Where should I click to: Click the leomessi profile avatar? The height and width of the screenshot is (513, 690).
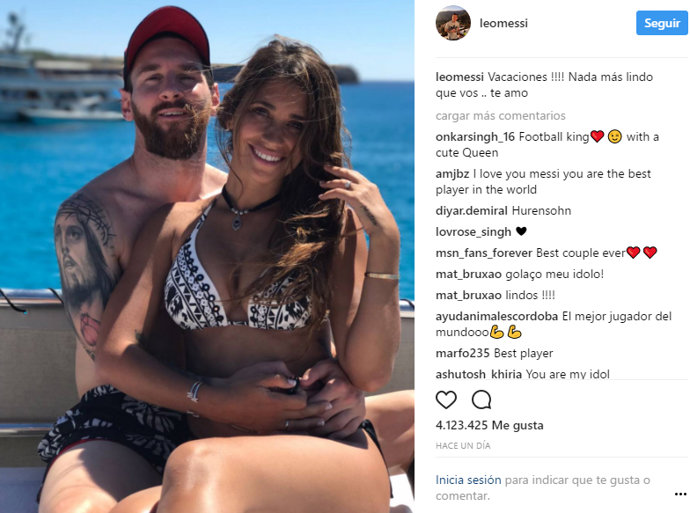click(x=453, y=23)
